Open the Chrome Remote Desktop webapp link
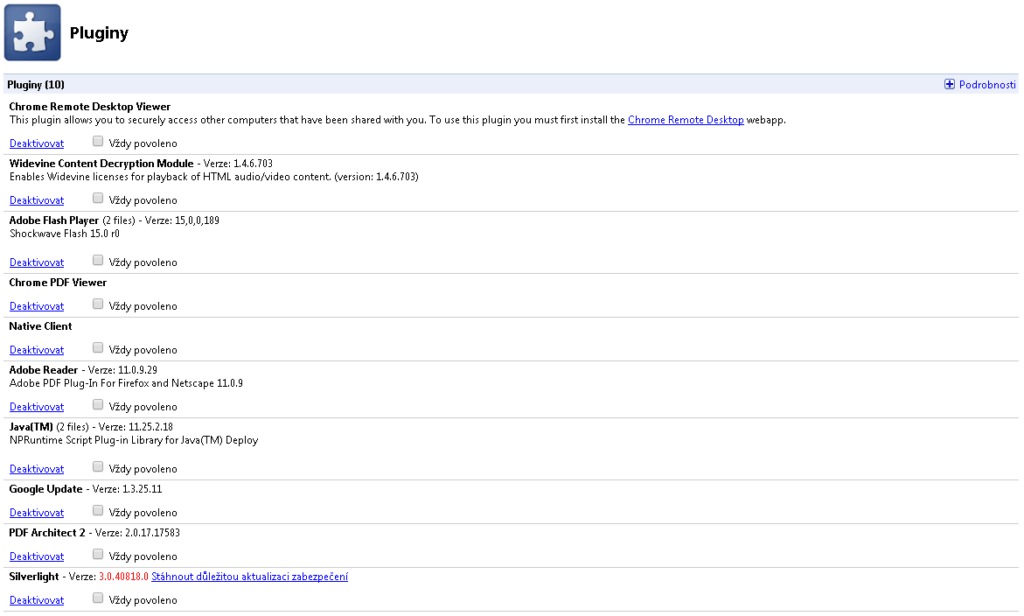The image size is (1024, 616). point(685,120)
